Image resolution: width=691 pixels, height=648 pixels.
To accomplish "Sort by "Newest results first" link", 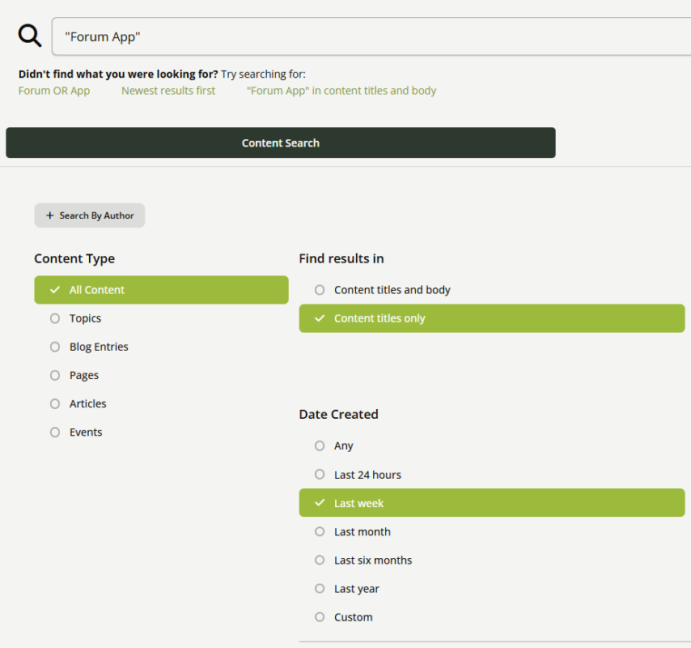I will [x=168, y=91].
